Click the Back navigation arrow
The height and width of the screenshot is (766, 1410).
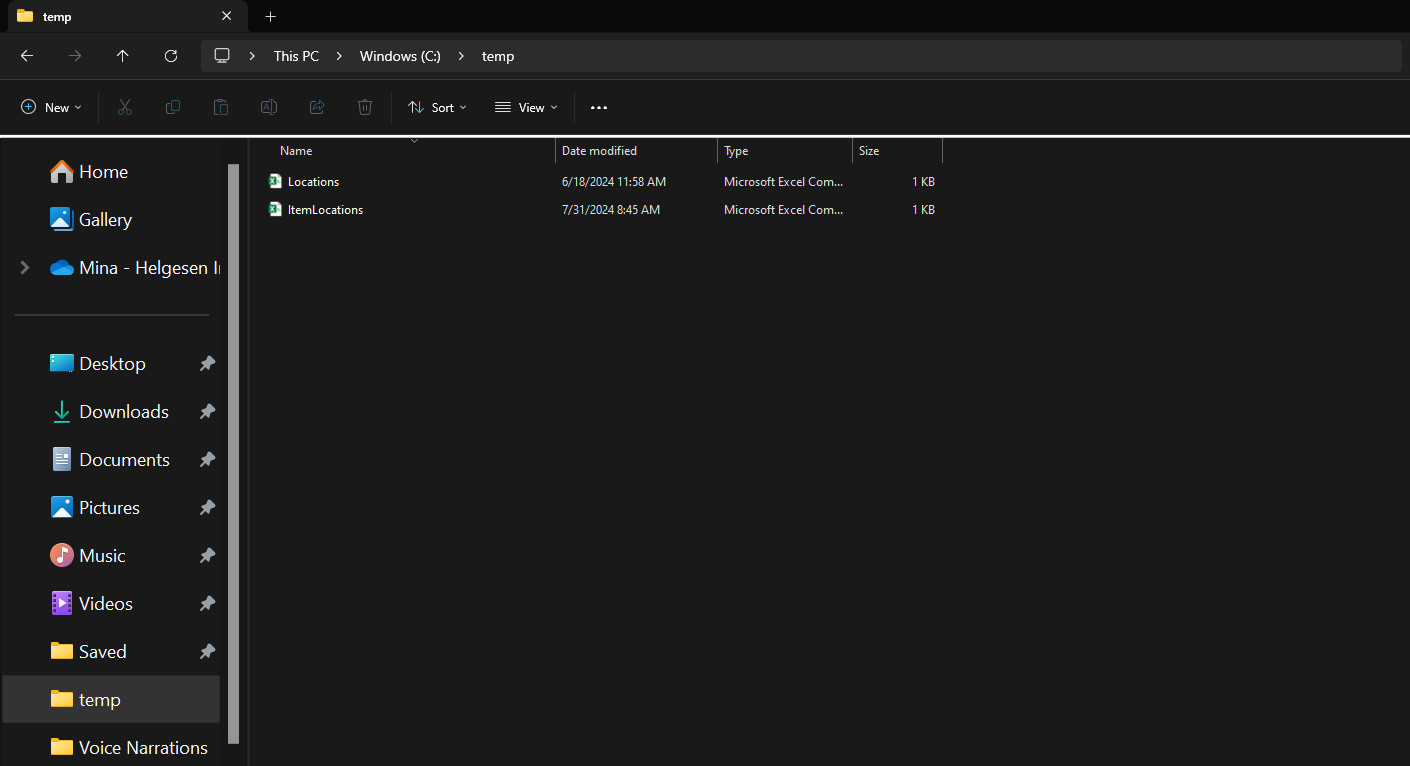pyautogui.click(x=27, y=56)
